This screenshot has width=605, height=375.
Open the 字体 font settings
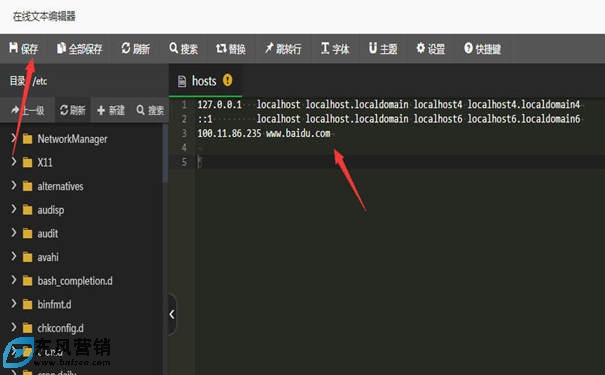click(335, 49)
